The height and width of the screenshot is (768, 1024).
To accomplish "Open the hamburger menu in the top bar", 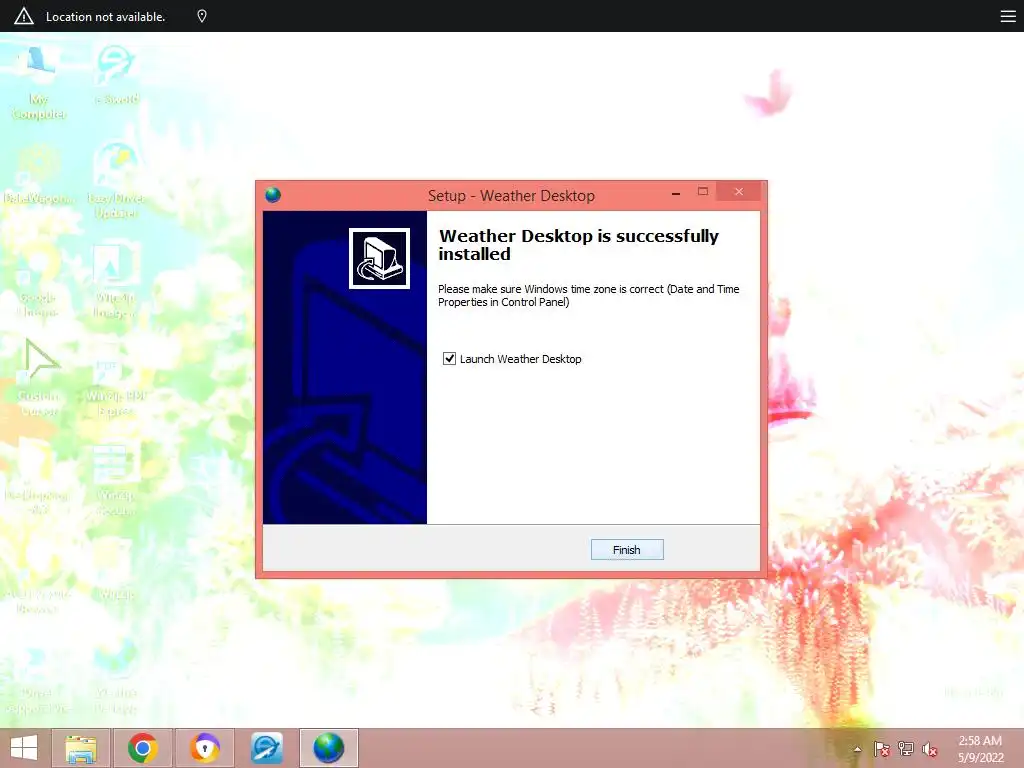I will tap(1008, 16).
